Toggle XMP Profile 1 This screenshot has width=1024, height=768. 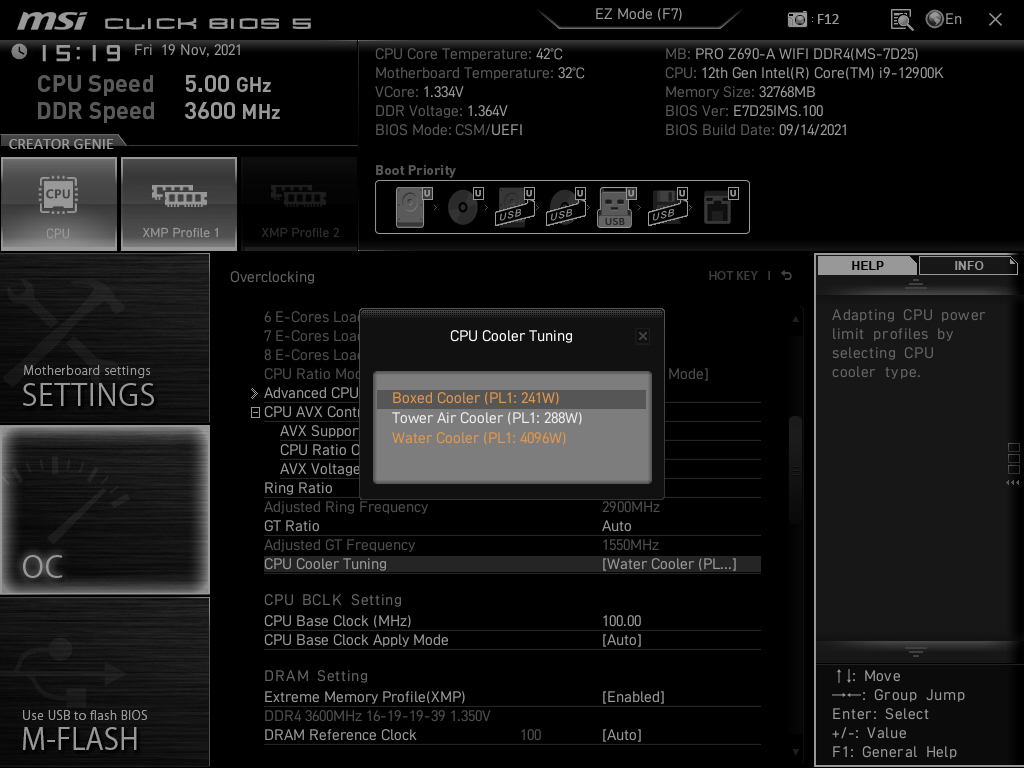[179, 203]
